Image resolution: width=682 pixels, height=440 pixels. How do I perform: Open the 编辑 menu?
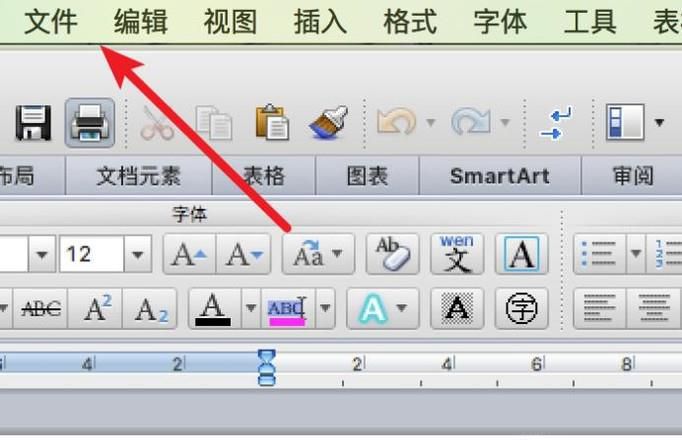(x=141, y=22)
